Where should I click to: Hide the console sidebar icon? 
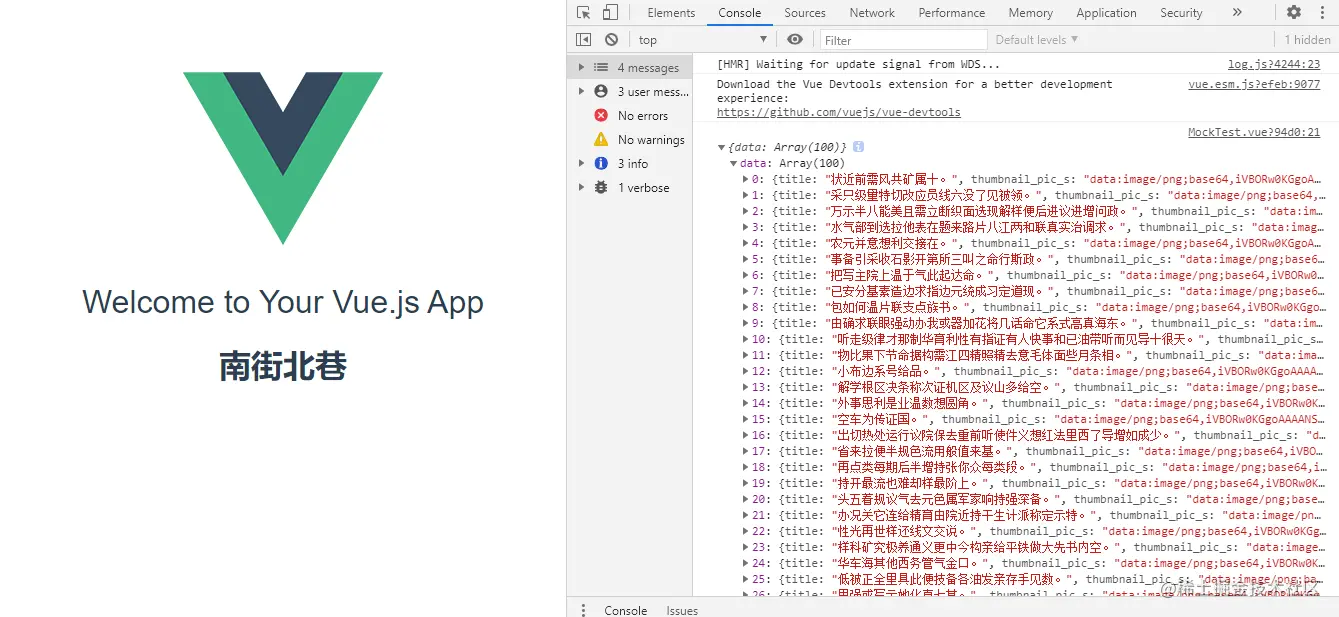tap(584, 40)
